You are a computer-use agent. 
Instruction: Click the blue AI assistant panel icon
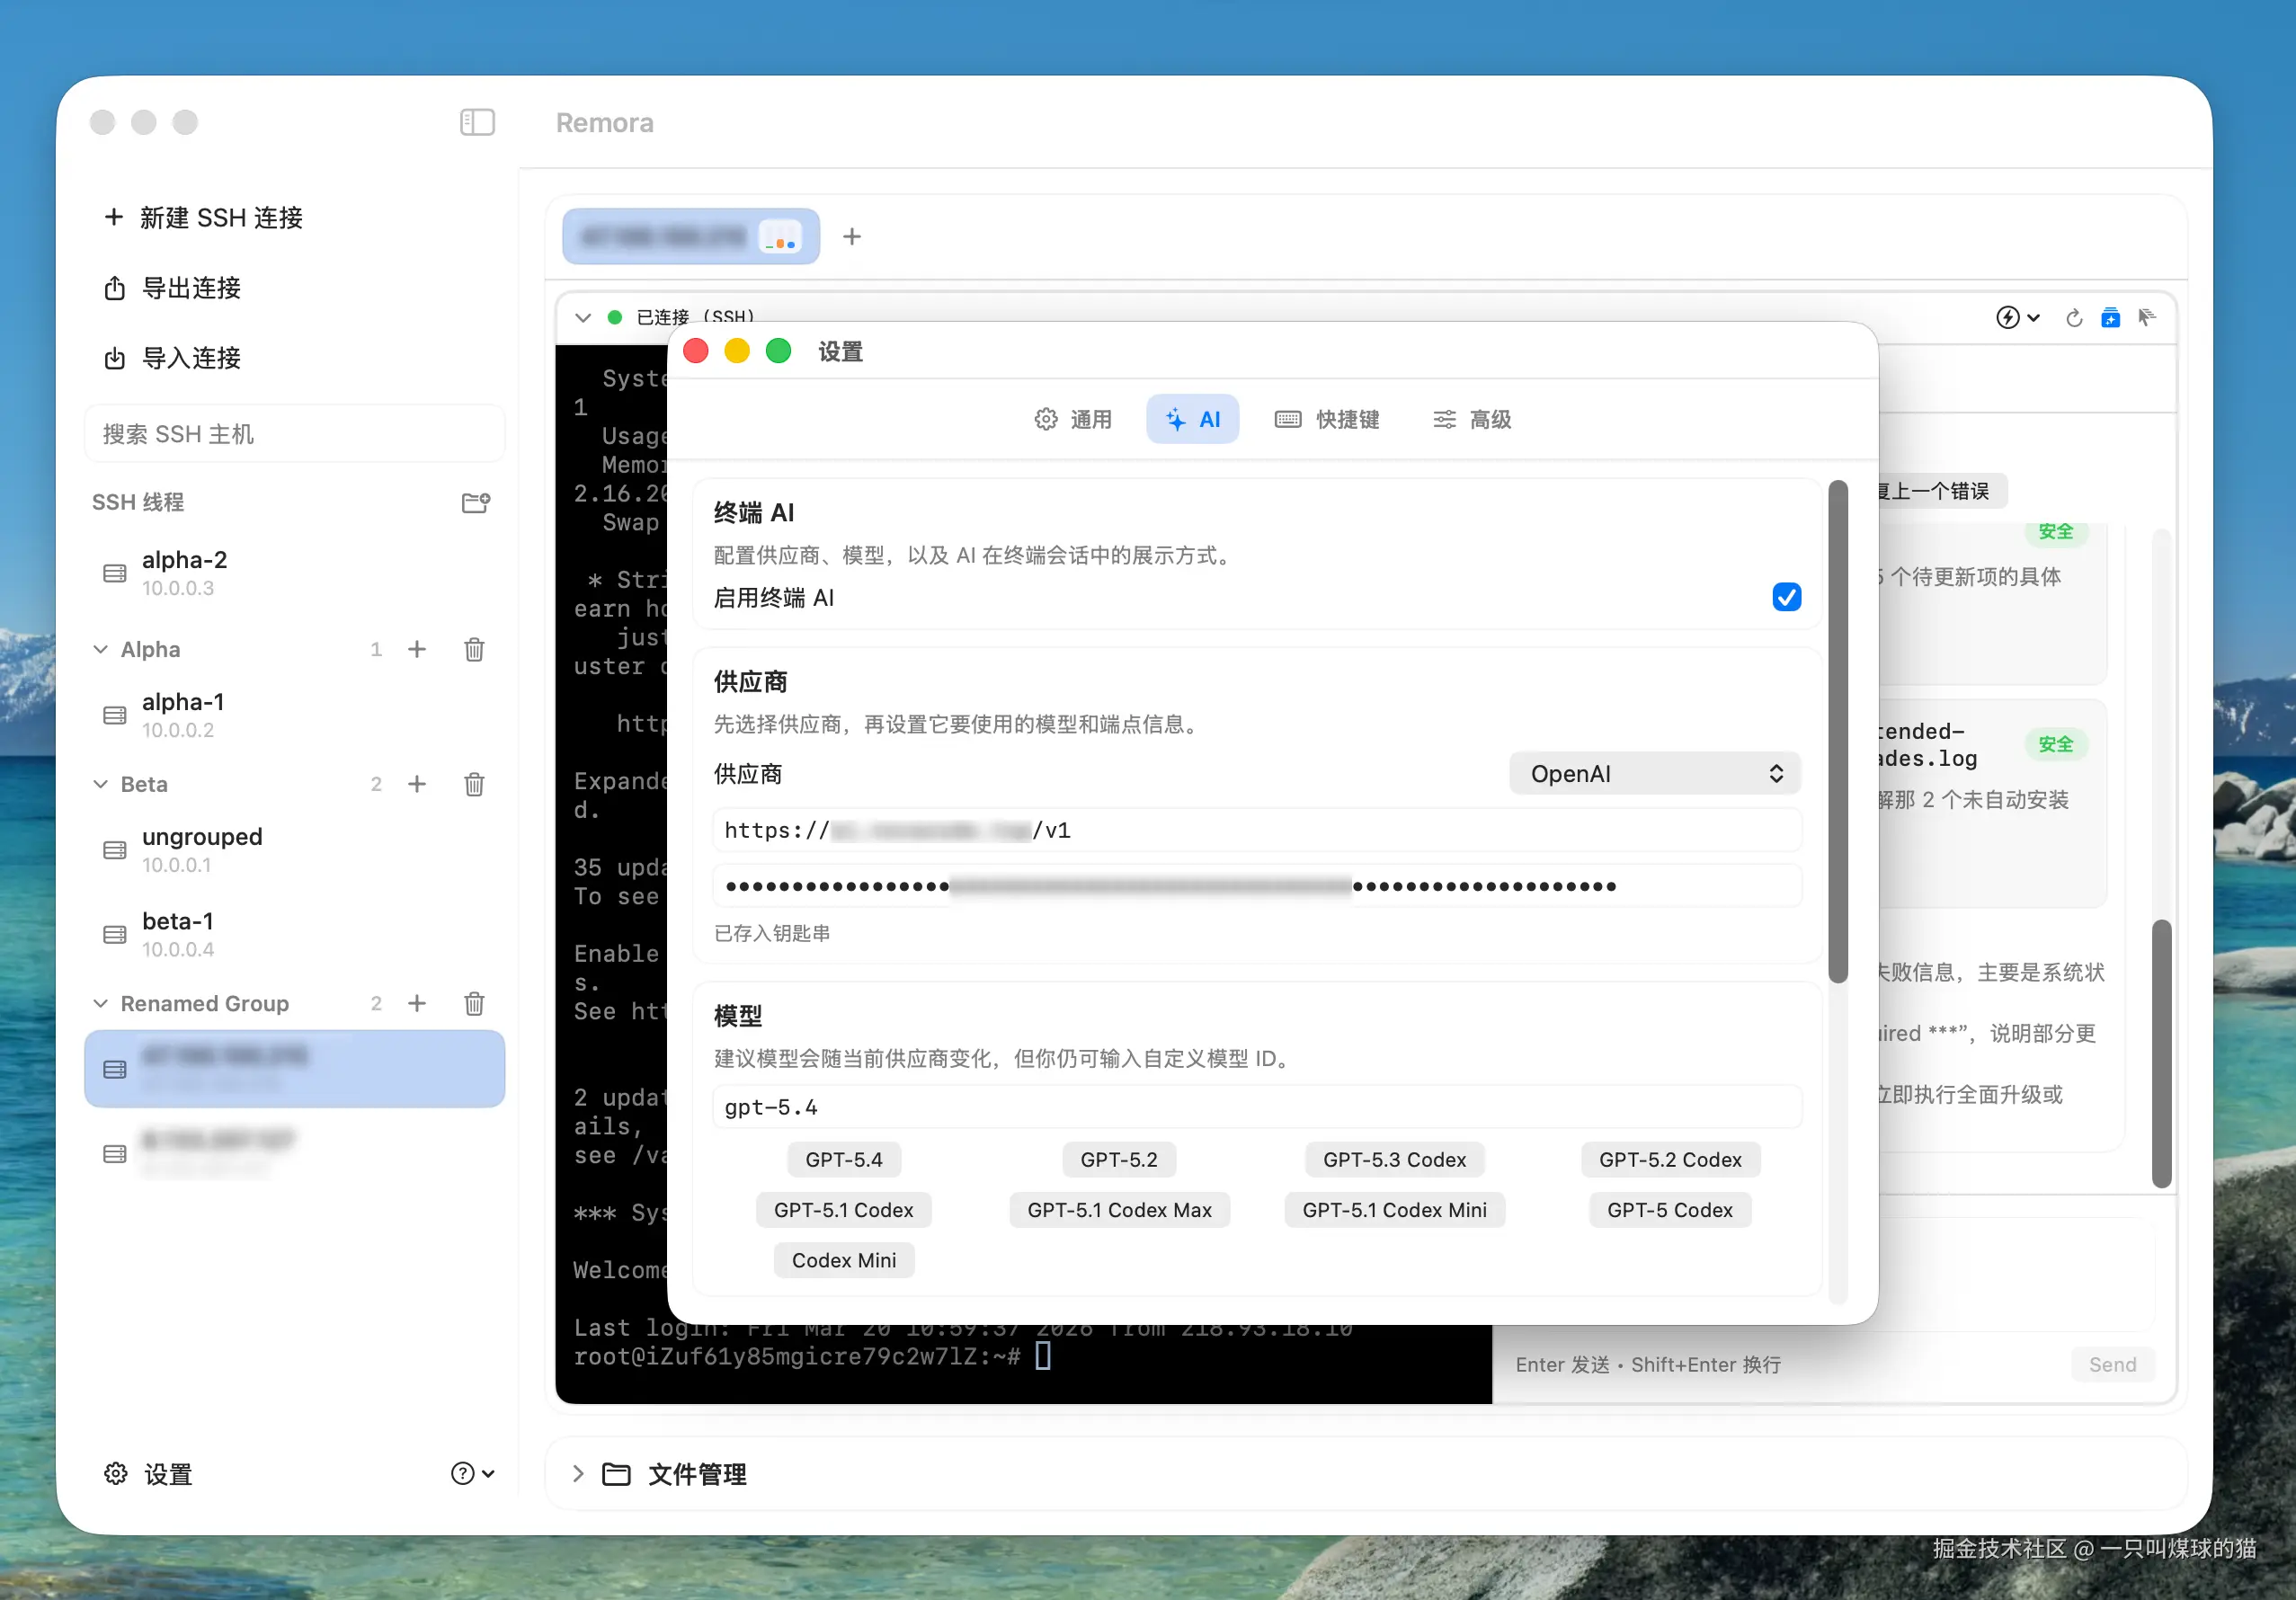tap(2110, 318)
